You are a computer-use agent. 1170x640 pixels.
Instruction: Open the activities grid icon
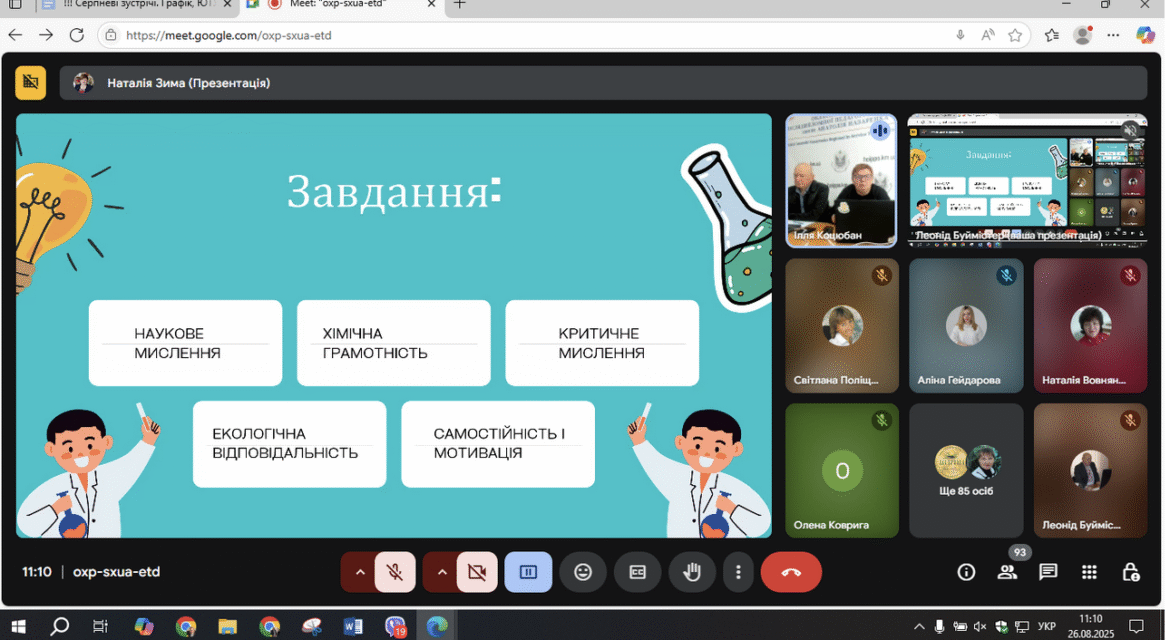[x=1089, y=572]
